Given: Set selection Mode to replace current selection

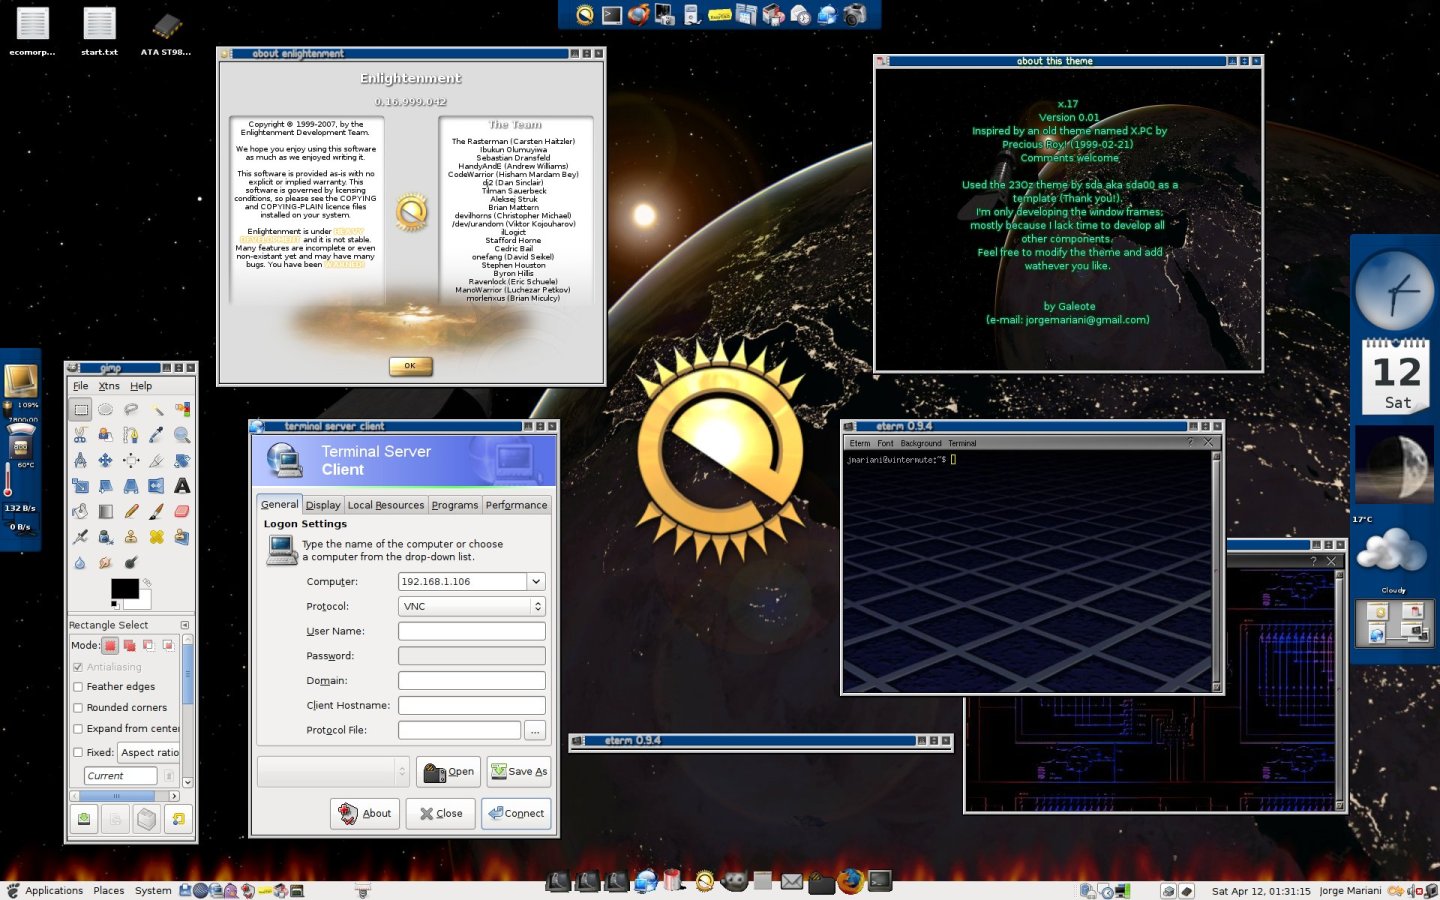Looking at the screenshot, I should [110, 646].
